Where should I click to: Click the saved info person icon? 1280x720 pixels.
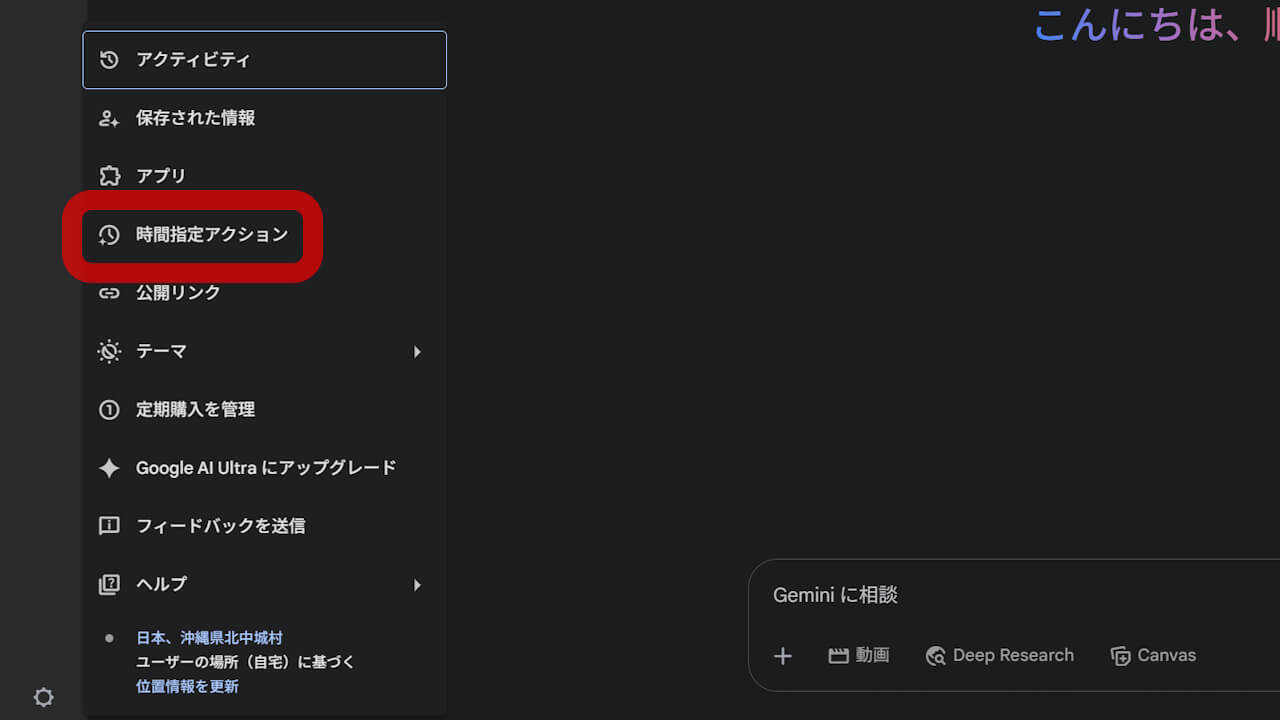click(x=109, y=118)
